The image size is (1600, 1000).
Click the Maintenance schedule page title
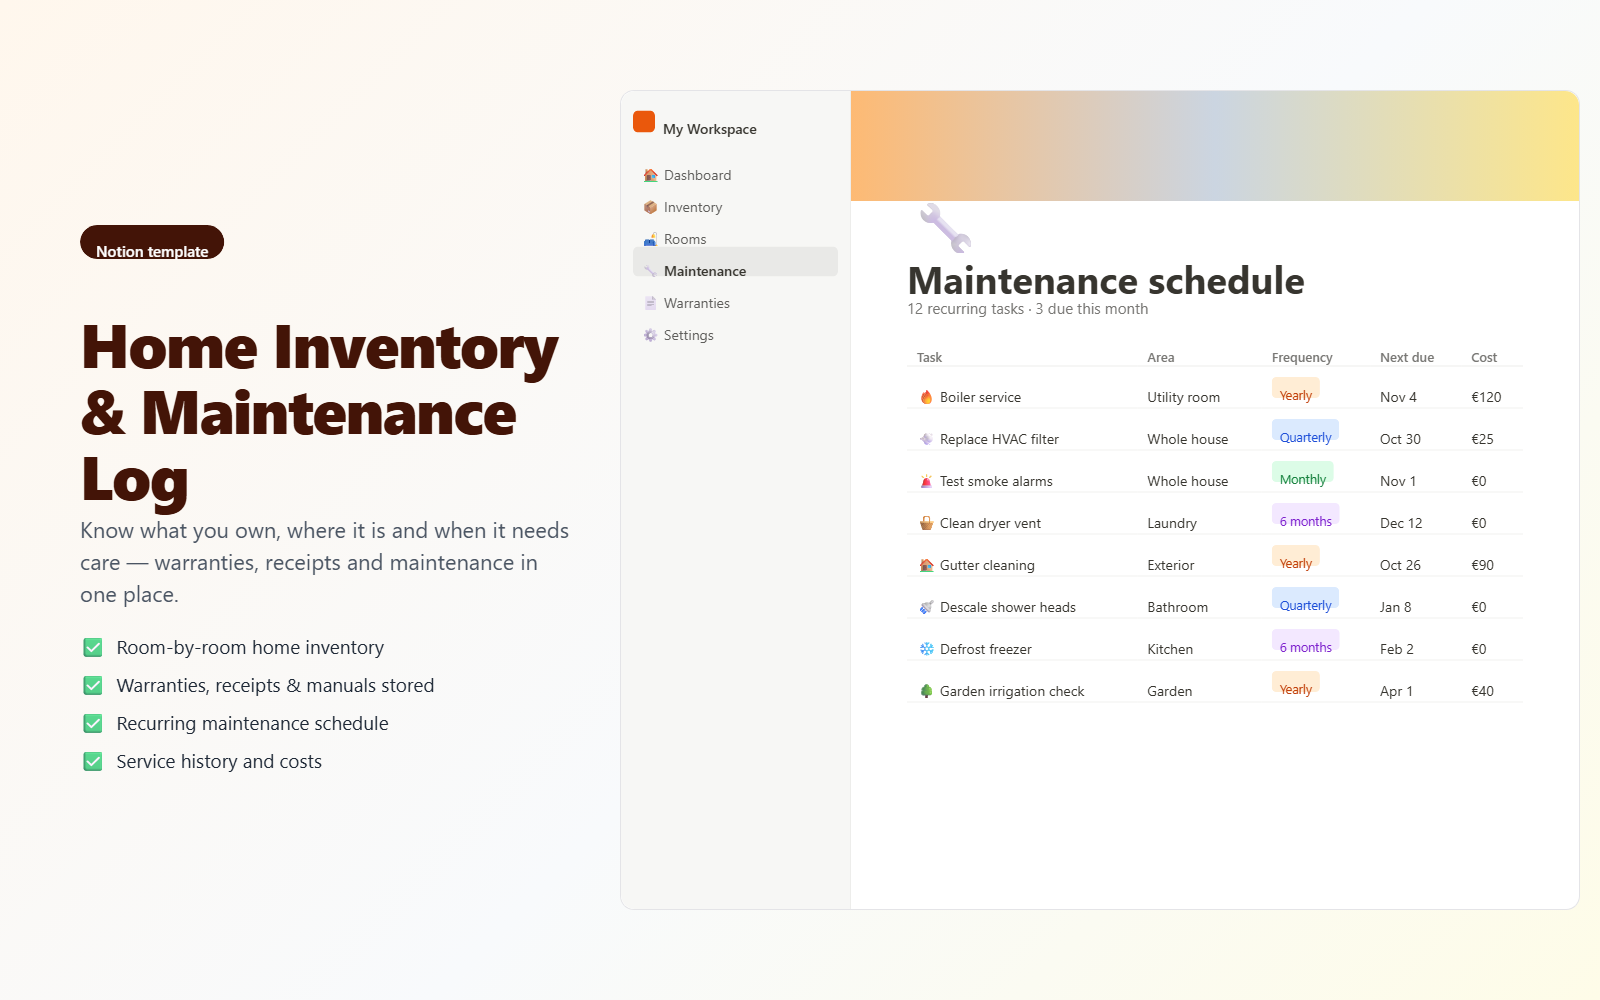[x=1106, y=281]
